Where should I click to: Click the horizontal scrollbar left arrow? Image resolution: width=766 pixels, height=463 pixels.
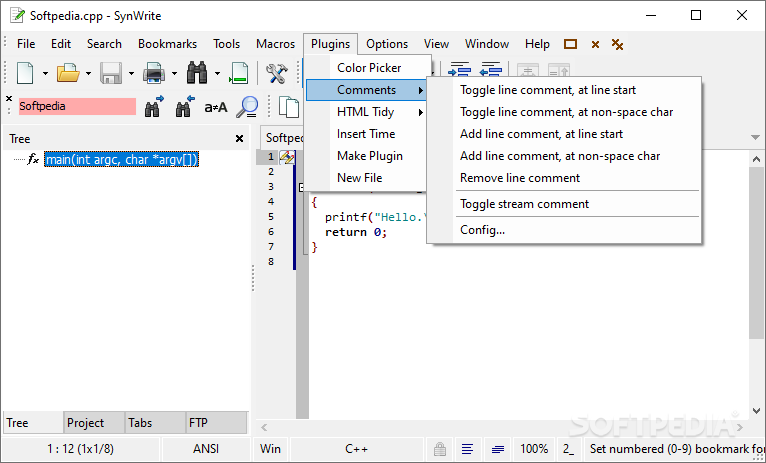[264, 428]
